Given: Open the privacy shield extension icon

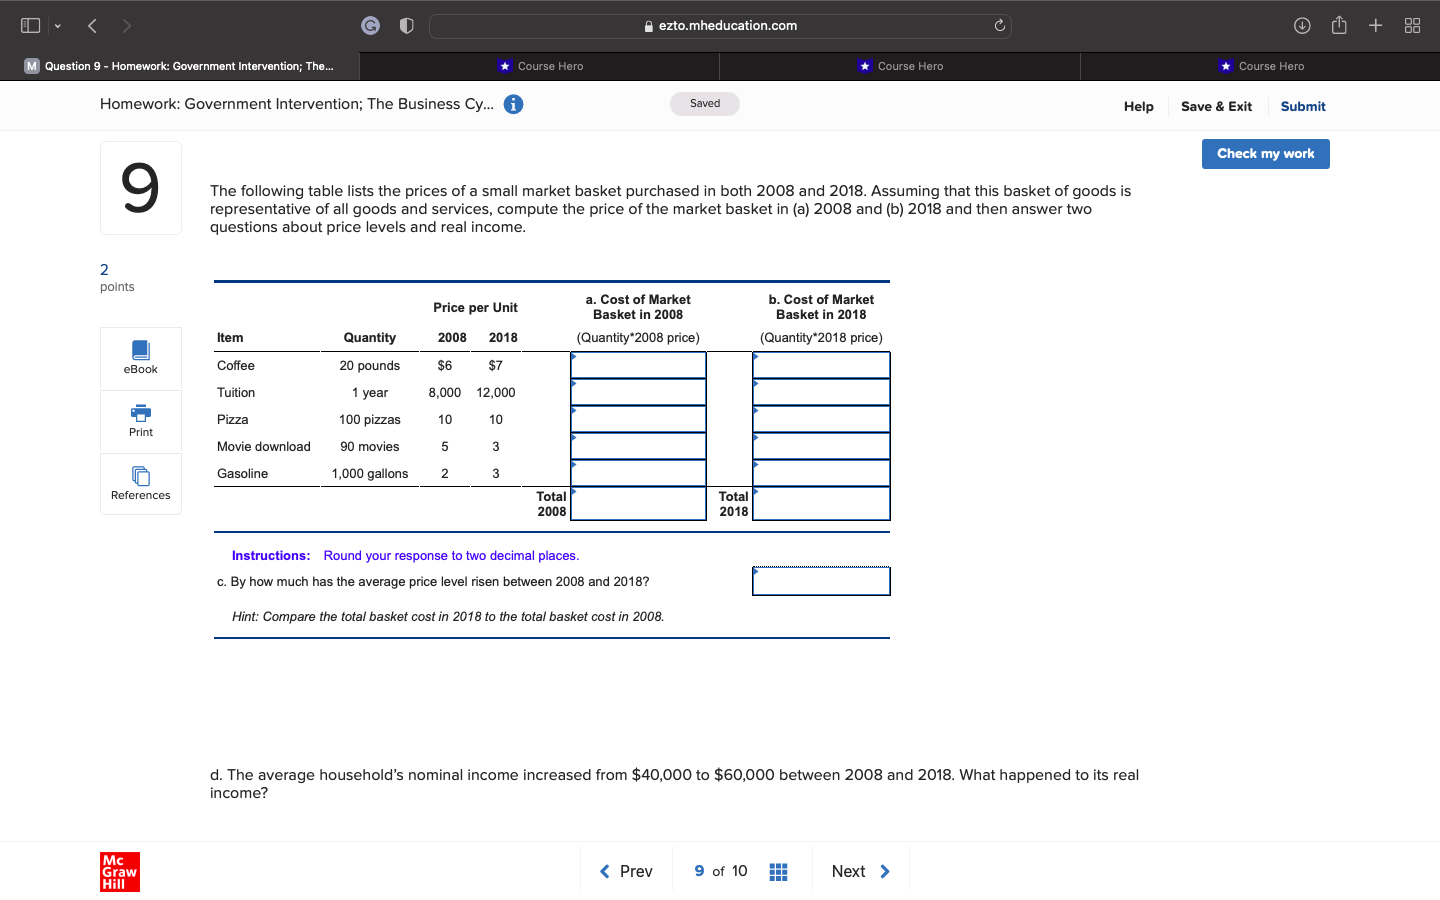Looking at the screenshot, I should [406, 25].
